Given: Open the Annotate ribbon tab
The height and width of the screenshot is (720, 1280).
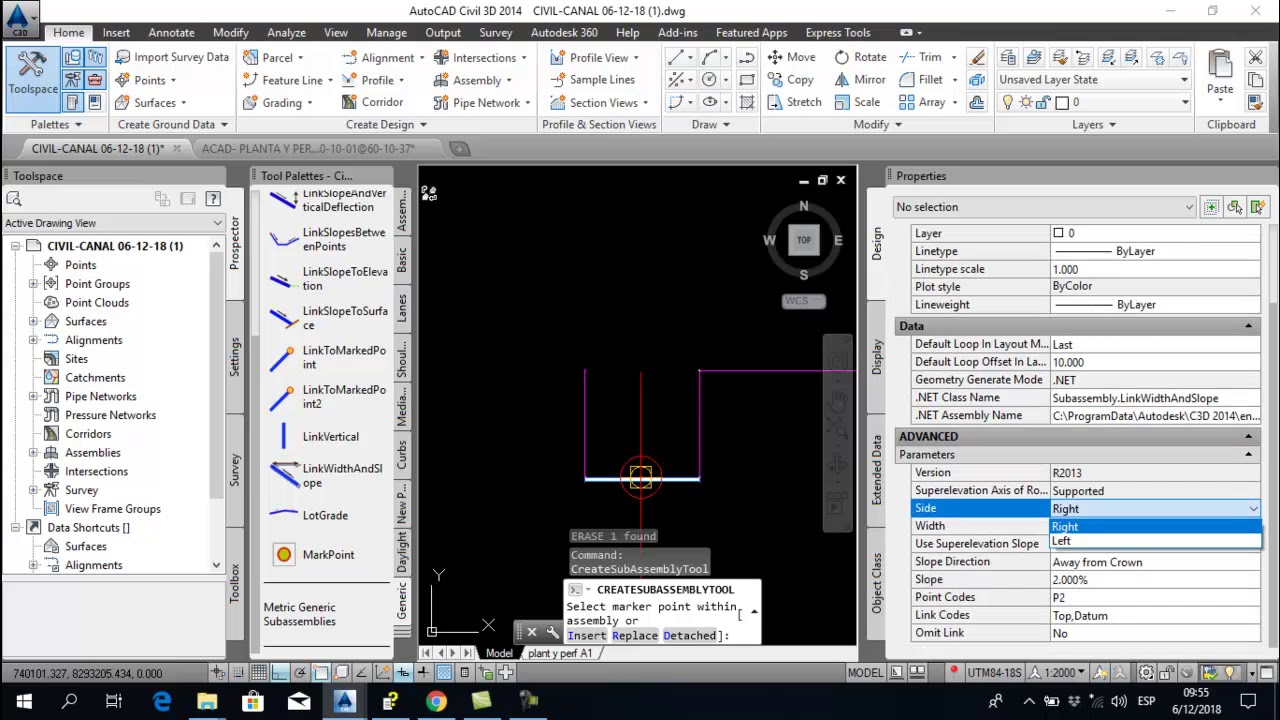Looking at the screenshot, I should 171,32.
